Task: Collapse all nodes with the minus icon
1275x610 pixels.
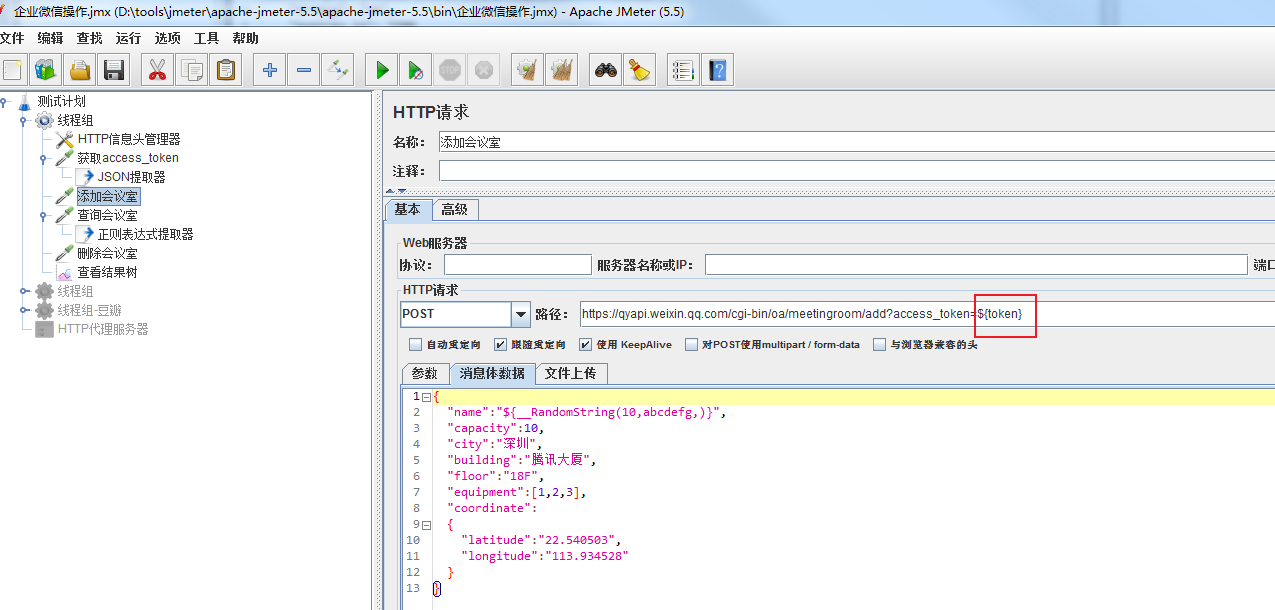Action: [x=304, y=70]
